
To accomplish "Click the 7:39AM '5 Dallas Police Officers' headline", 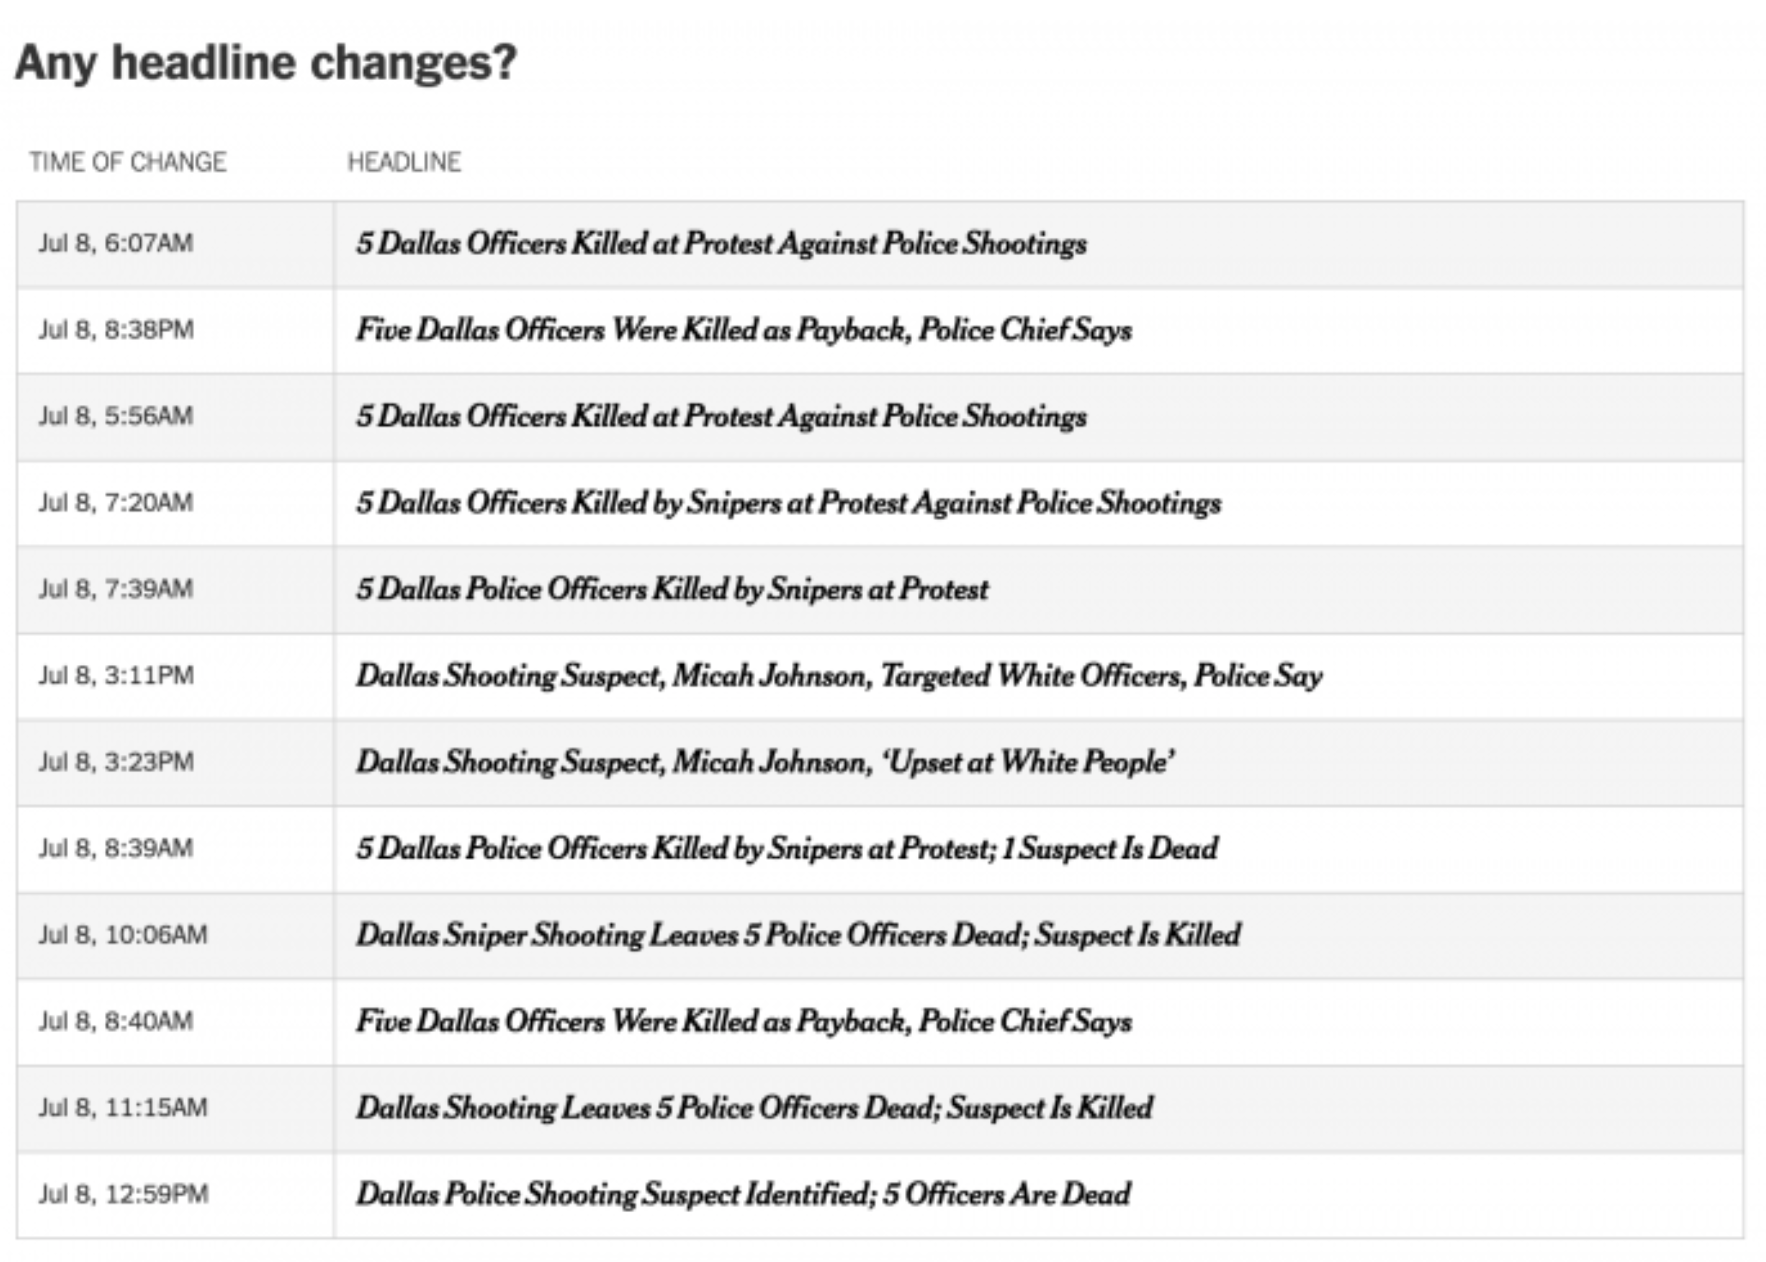I will pos(672,589).
